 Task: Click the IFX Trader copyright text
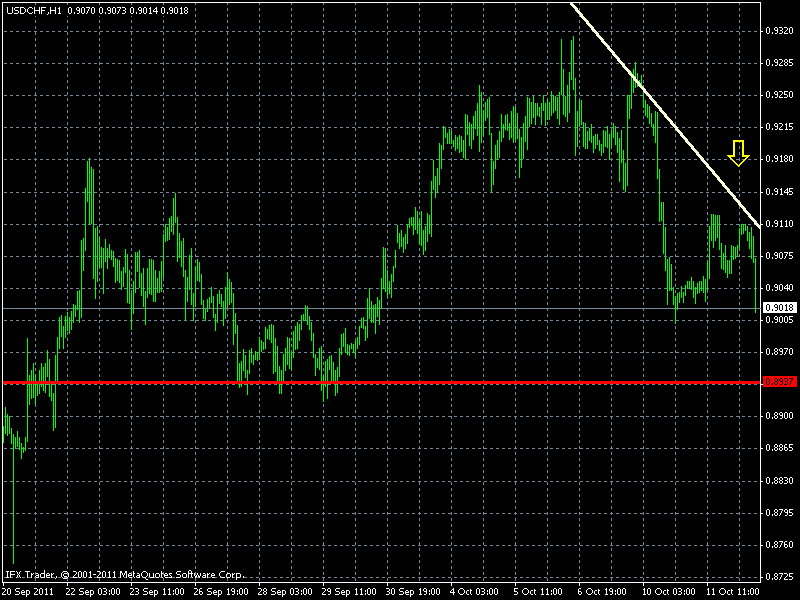tap(124, 575)
